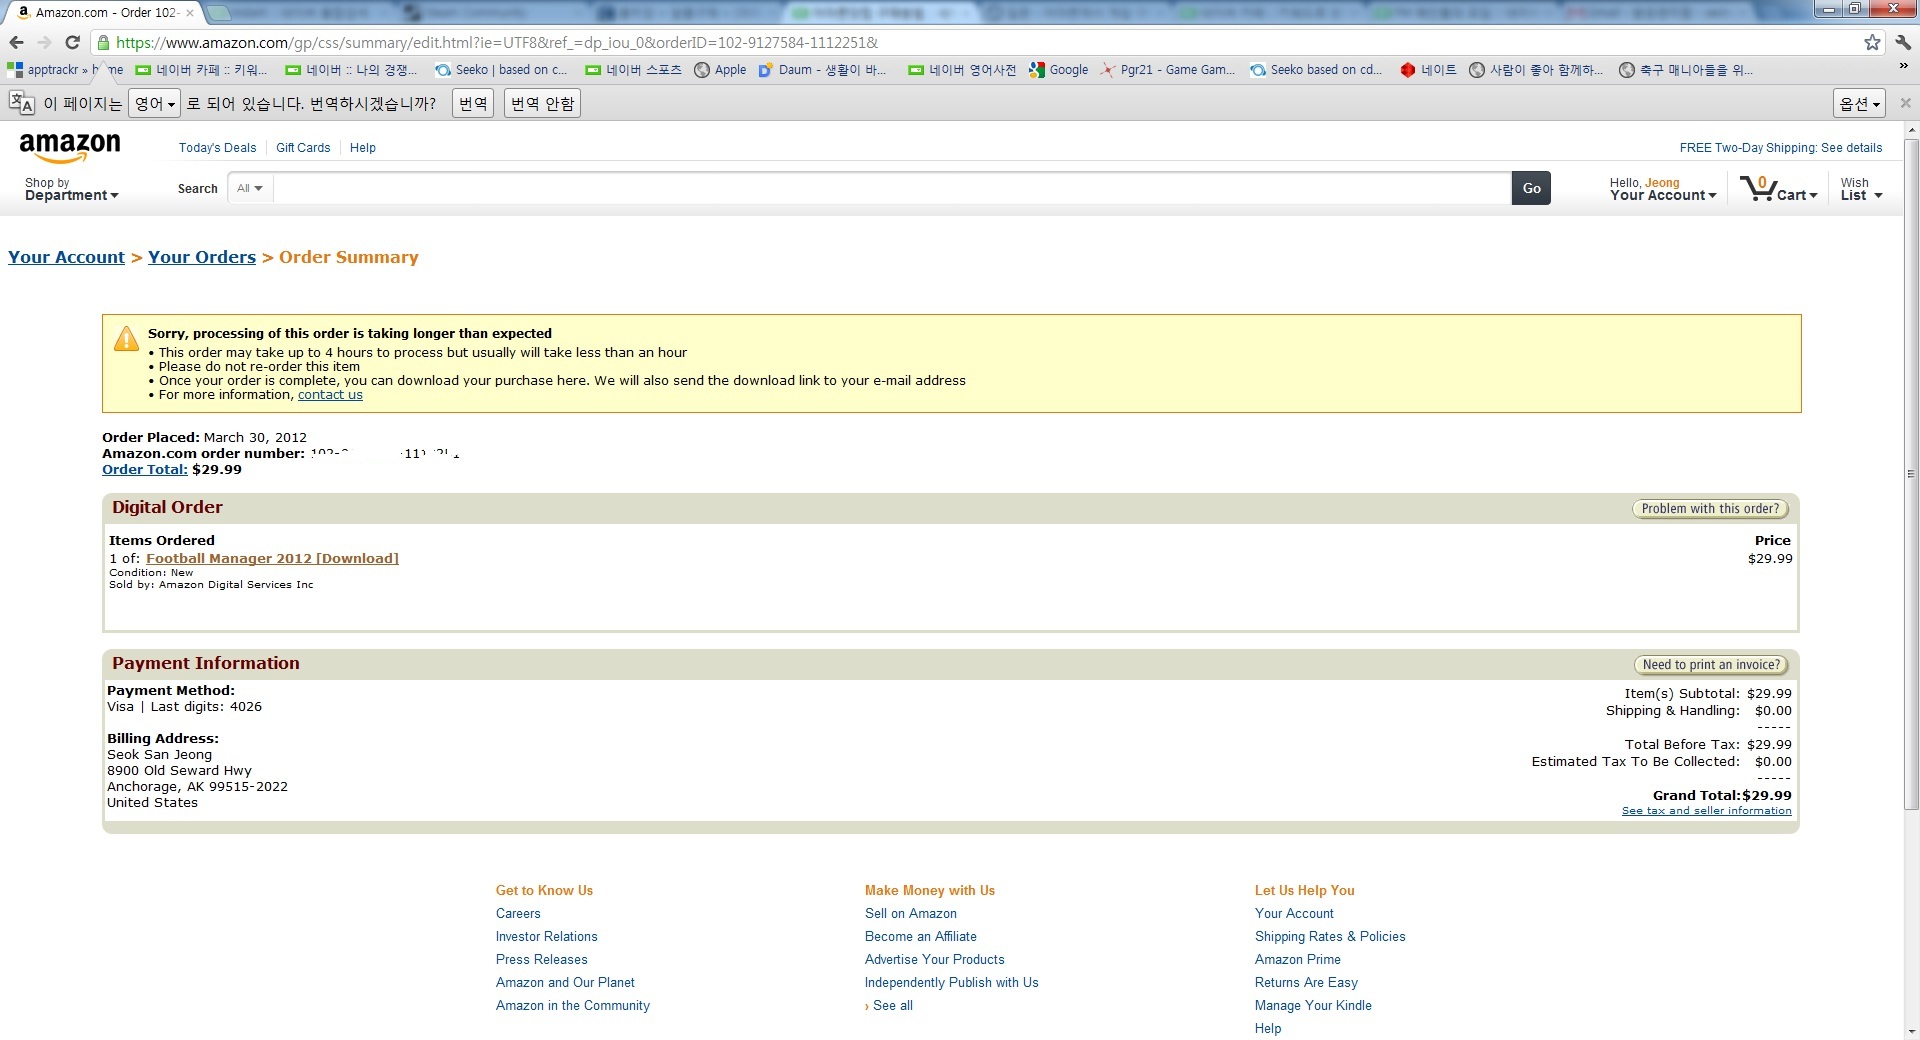
Task: Open the language dropdown 영어
Action: [x=155, y=104]
